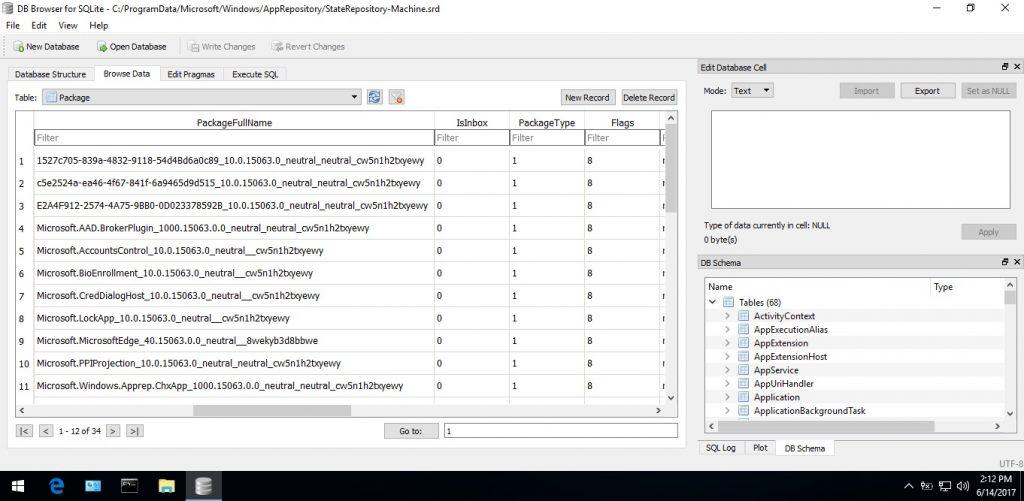Expand the Application table node
1024x501 pixels.
pyautogui.click(x=727, y=397)
